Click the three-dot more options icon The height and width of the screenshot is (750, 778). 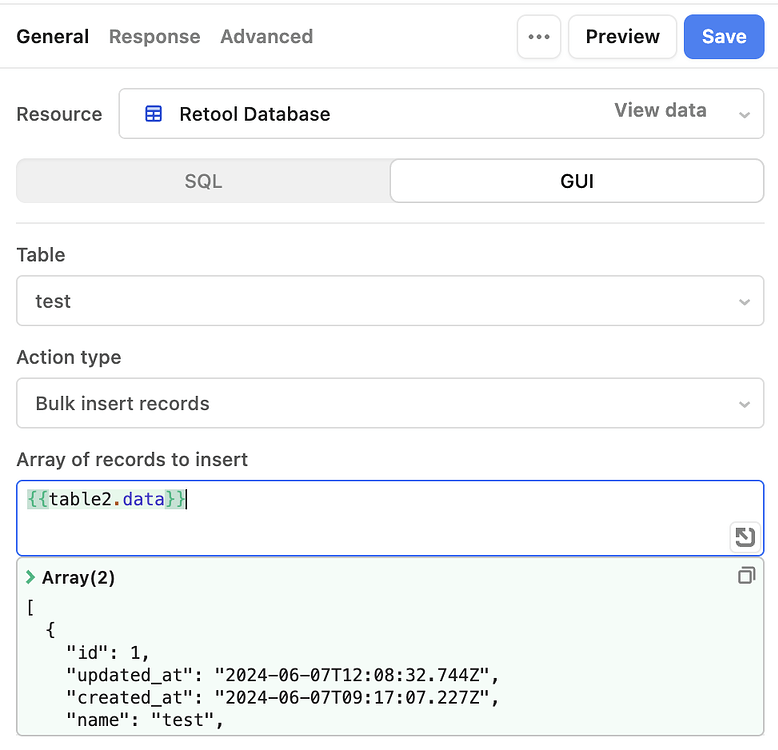(539, 37)
